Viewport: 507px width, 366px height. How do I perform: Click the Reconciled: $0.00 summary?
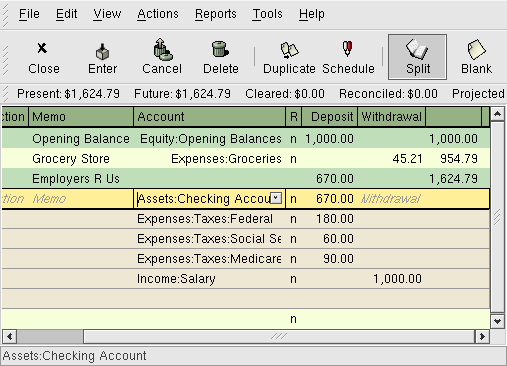388,94
